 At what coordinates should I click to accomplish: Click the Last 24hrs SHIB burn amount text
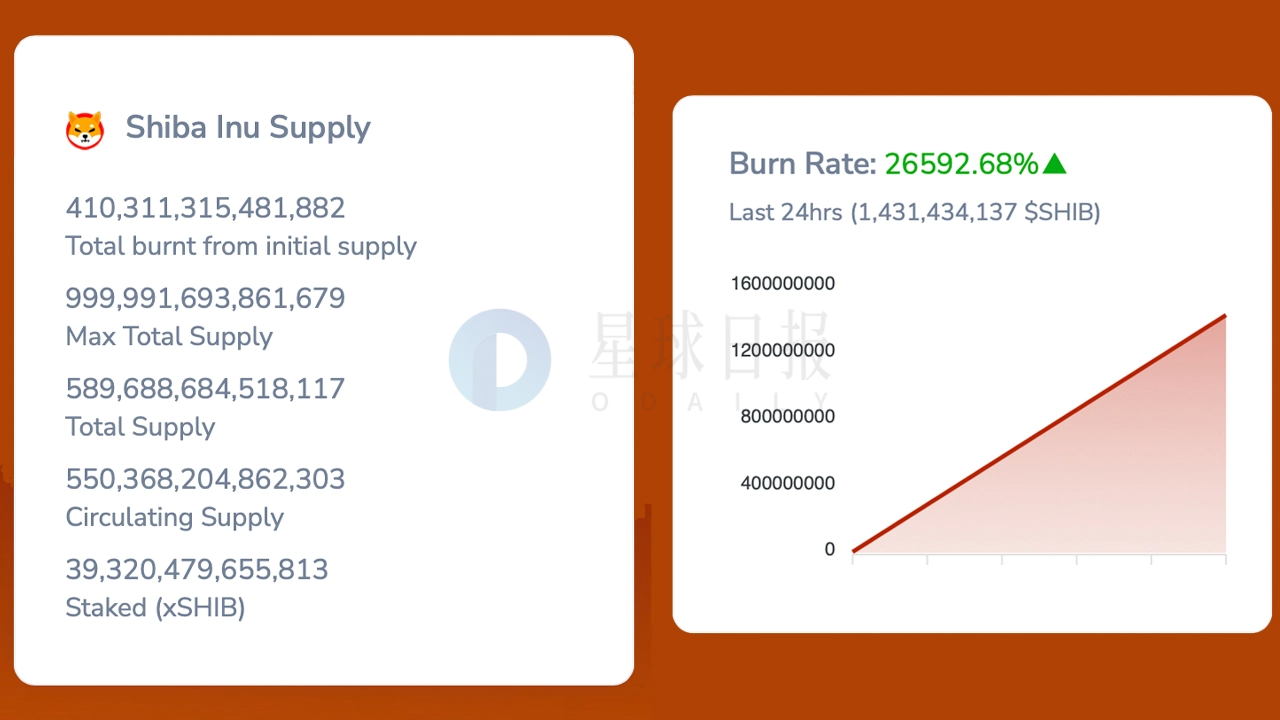(x=914, y=213)
